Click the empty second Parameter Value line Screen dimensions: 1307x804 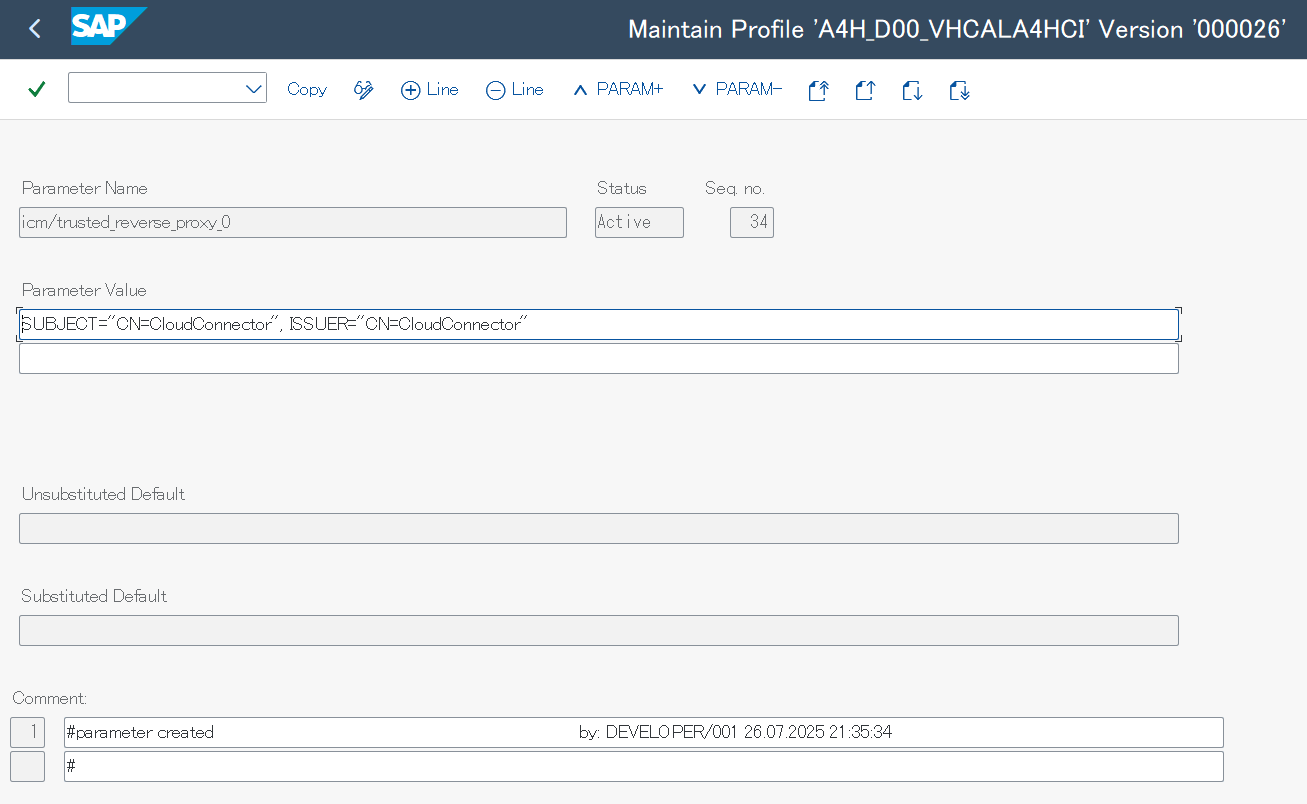599,358
